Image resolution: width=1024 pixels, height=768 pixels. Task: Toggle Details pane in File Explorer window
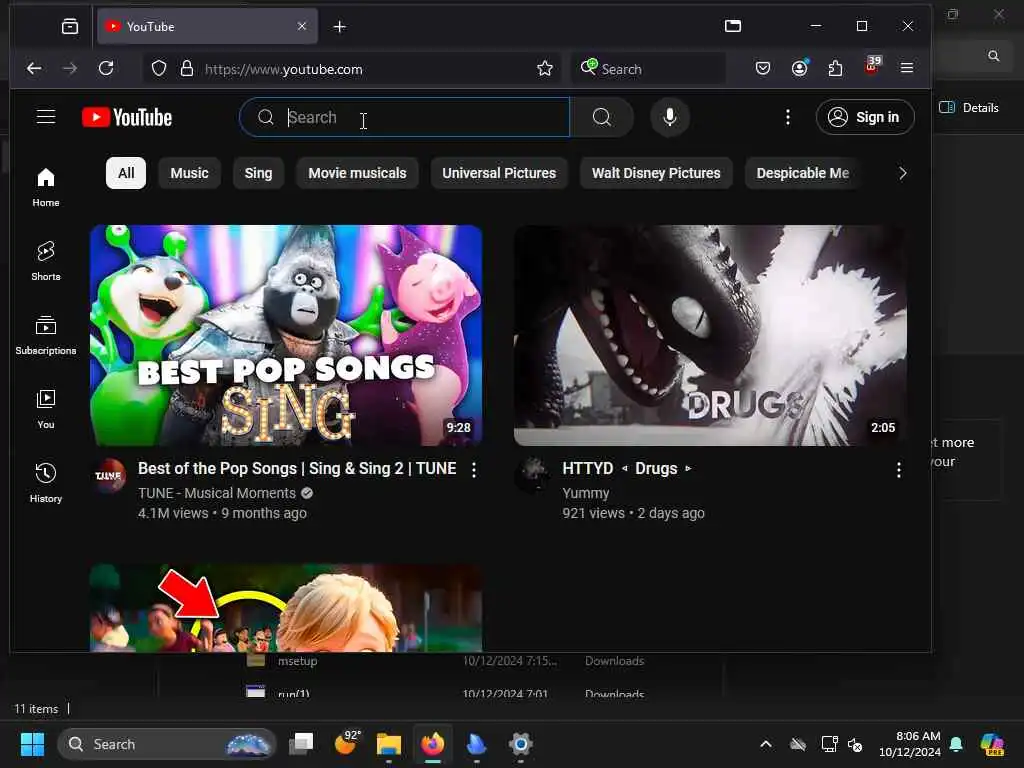point(968,108)
